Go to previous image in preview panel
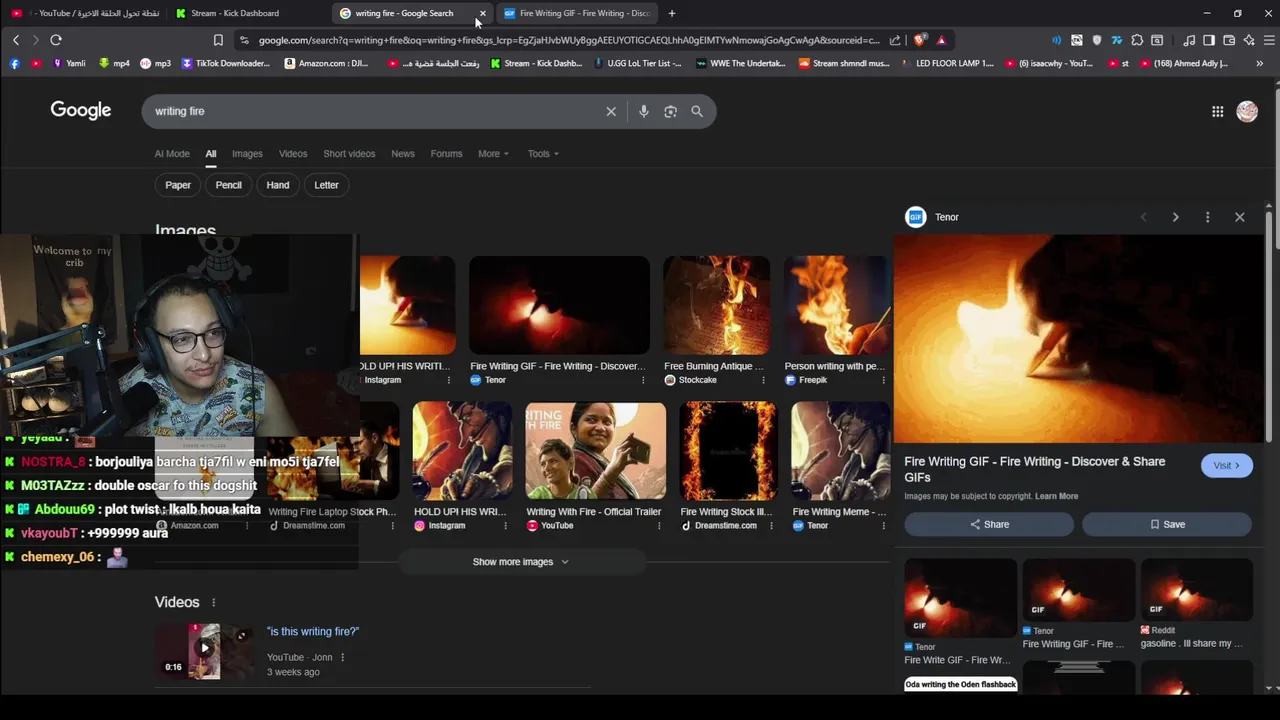 click(x=1143, y=217)
